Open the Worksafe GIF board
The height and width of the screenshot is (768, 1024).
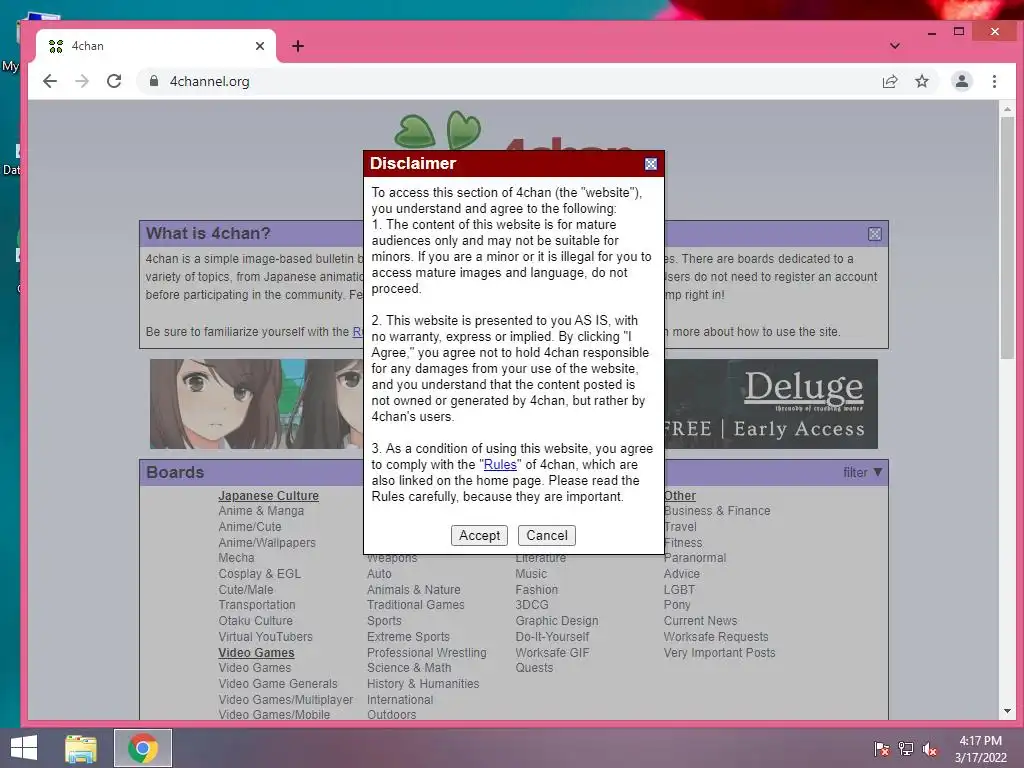pyautogui.click(x=552, y=652)
